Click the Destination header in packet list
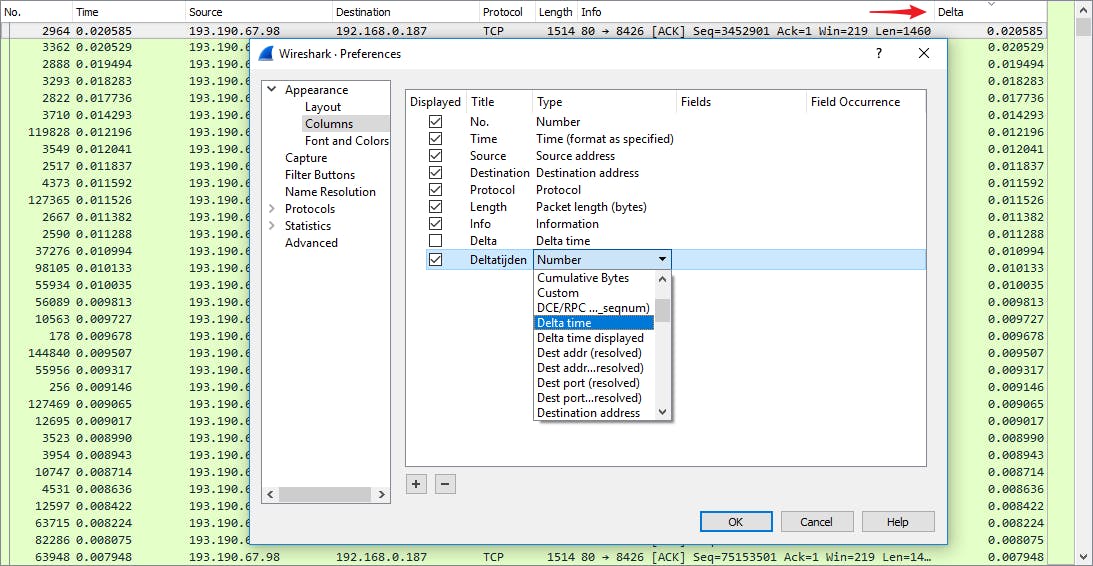Screen dimensions: 1093x566 [406, 12]
